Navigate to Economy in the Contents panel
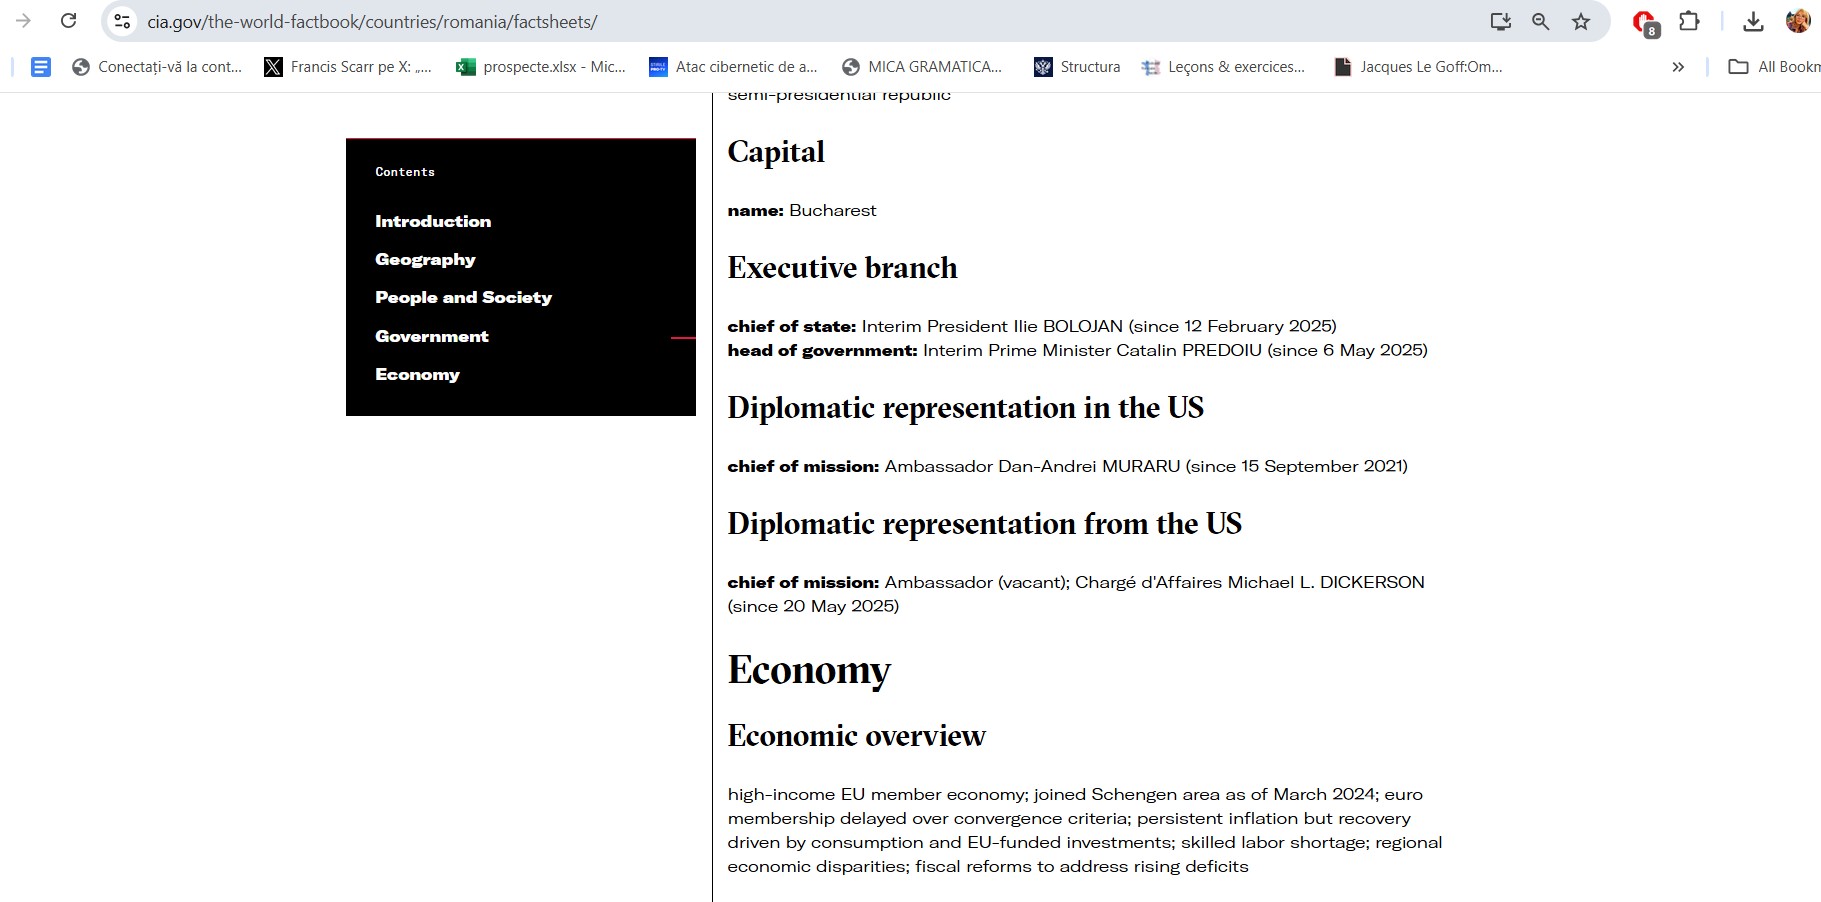This screenshot has width=1821, height=902. 417,374
